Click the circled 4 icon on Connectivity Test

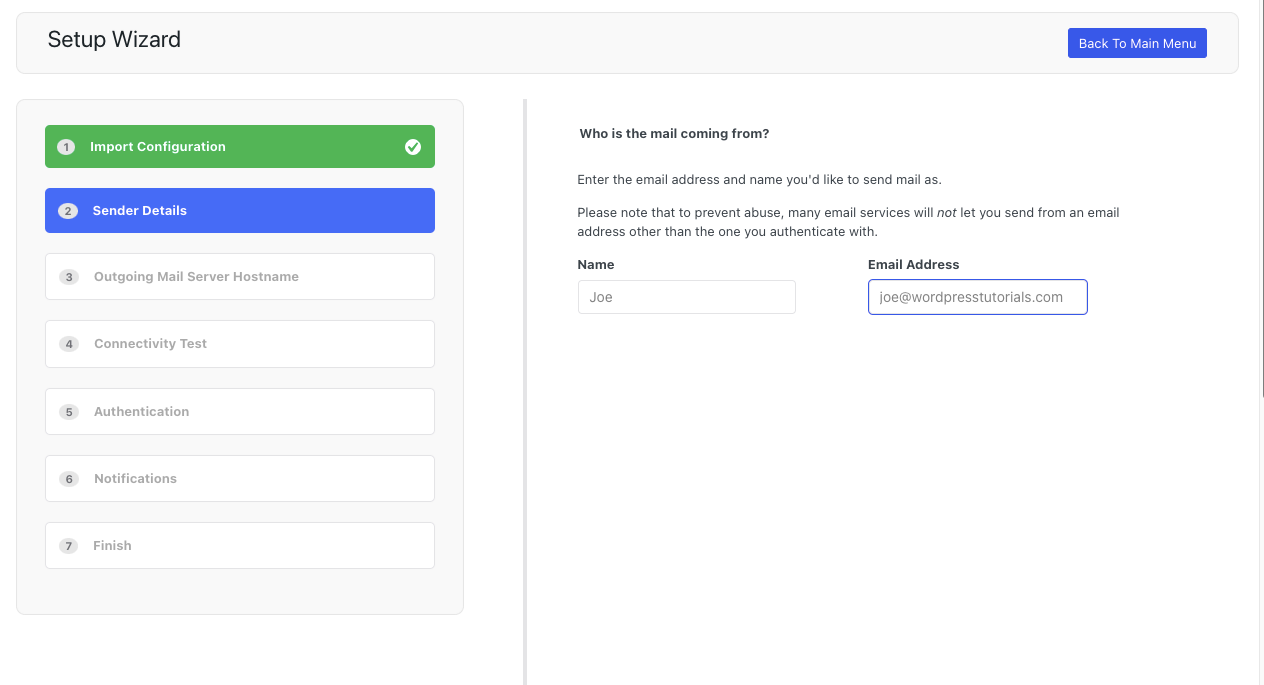pyautogui.click(x=68, y=343)
